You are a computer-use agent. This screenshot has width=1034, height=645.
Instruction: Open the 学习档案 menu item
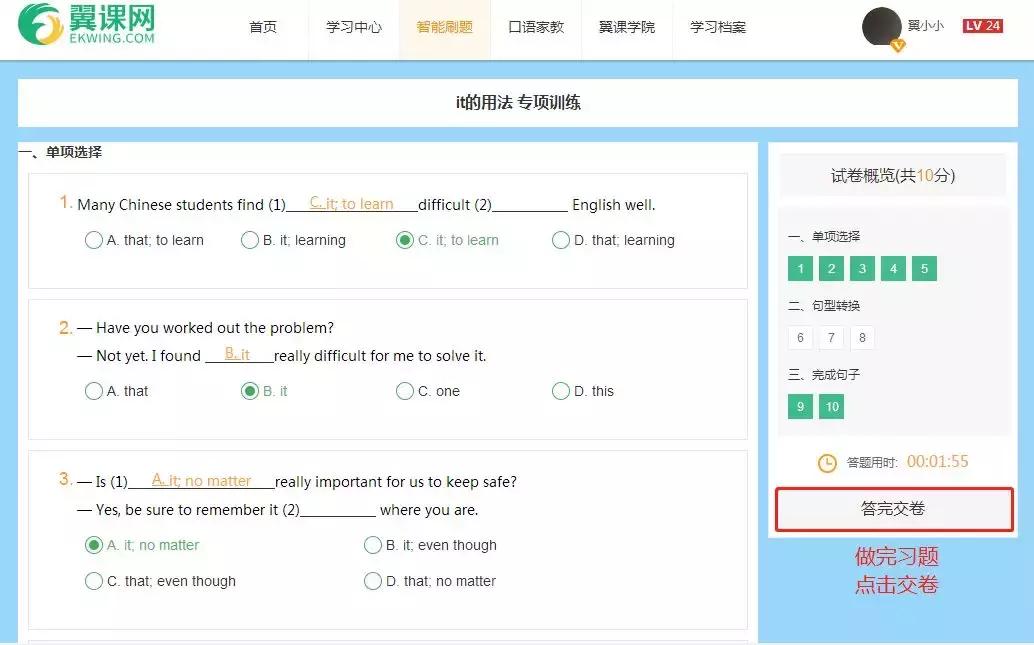(716, 27)
